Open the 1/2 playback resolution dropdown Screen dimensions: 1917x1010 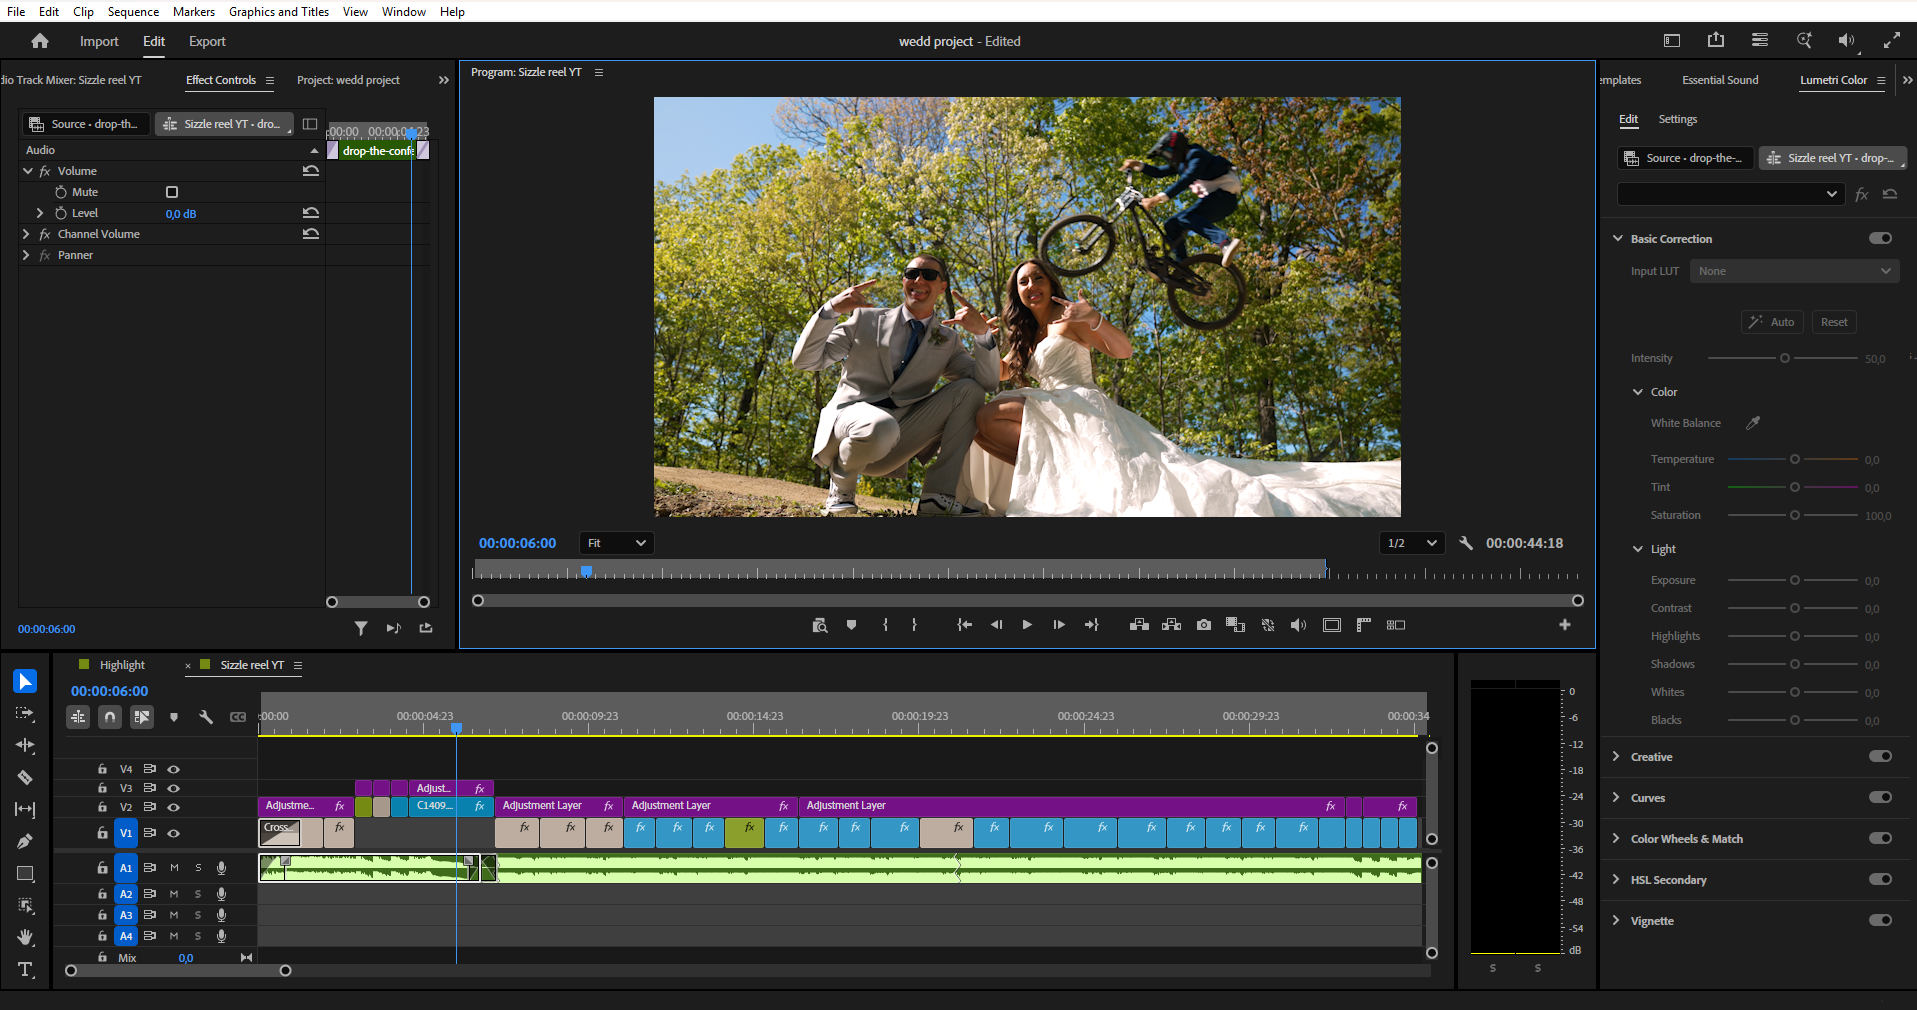[x=1412, y=543]
